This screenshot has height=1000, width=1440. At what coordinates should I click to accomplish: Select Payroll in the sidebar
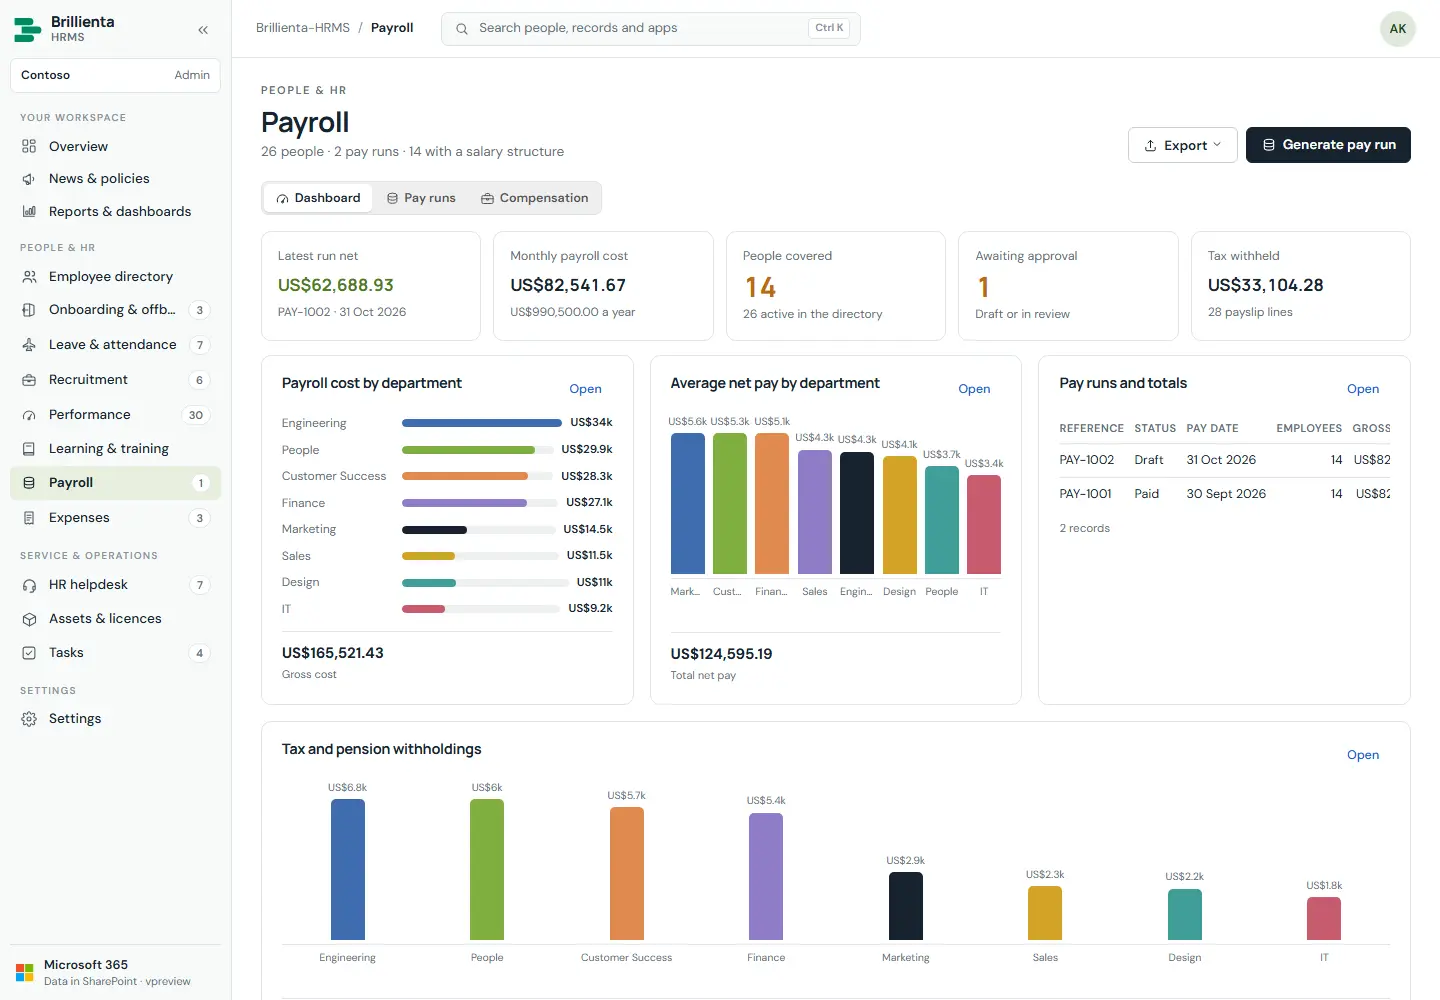(115, 483)
